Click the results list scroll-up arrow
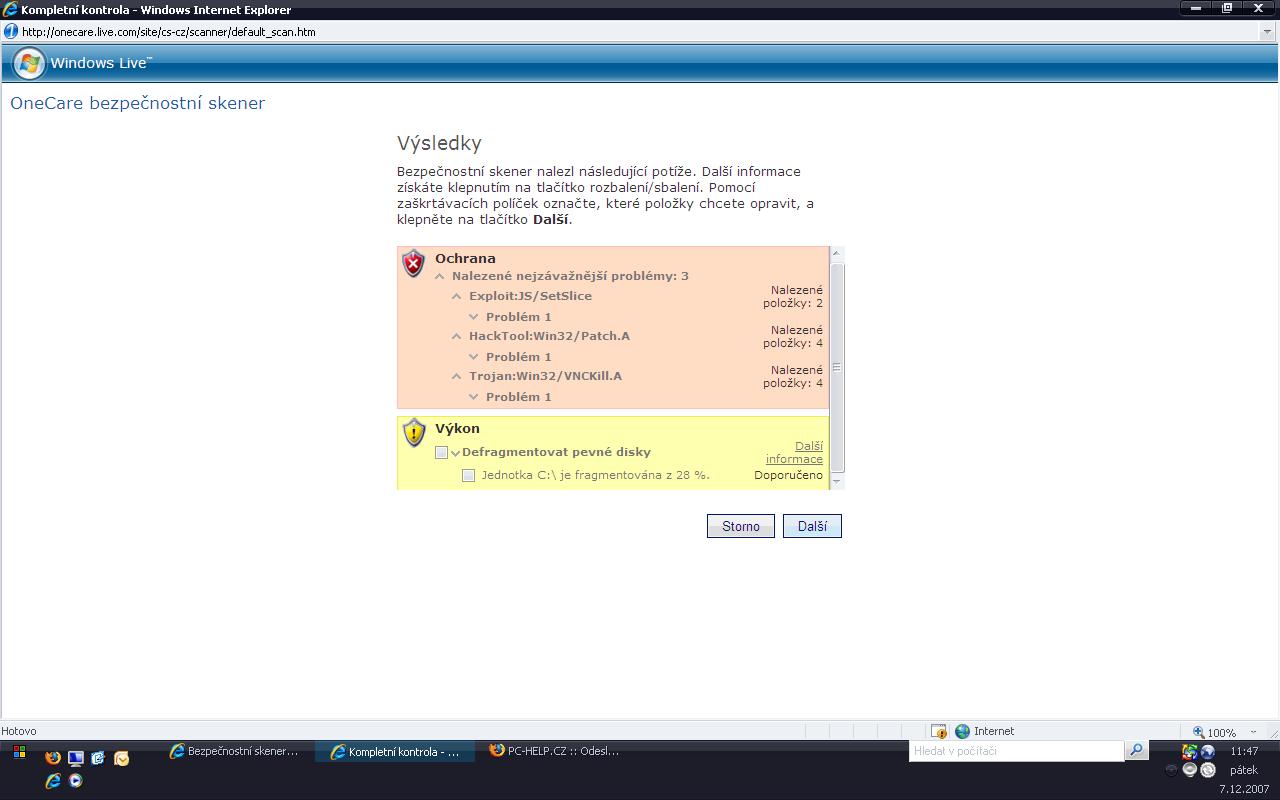 pos(837,254)
